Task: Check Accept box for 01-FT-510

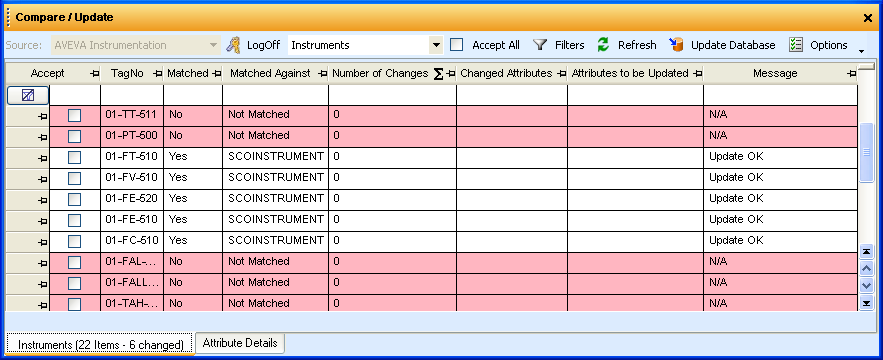Action: pos(74,157)
